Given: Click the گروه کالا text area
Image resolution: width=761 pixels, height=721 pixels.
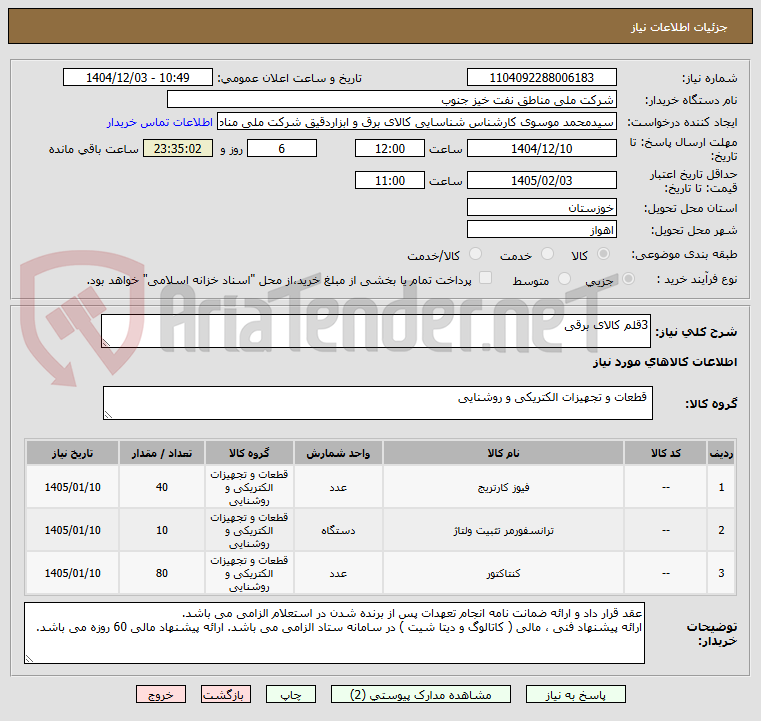Looking at the screenshot, I should [378, 403].
